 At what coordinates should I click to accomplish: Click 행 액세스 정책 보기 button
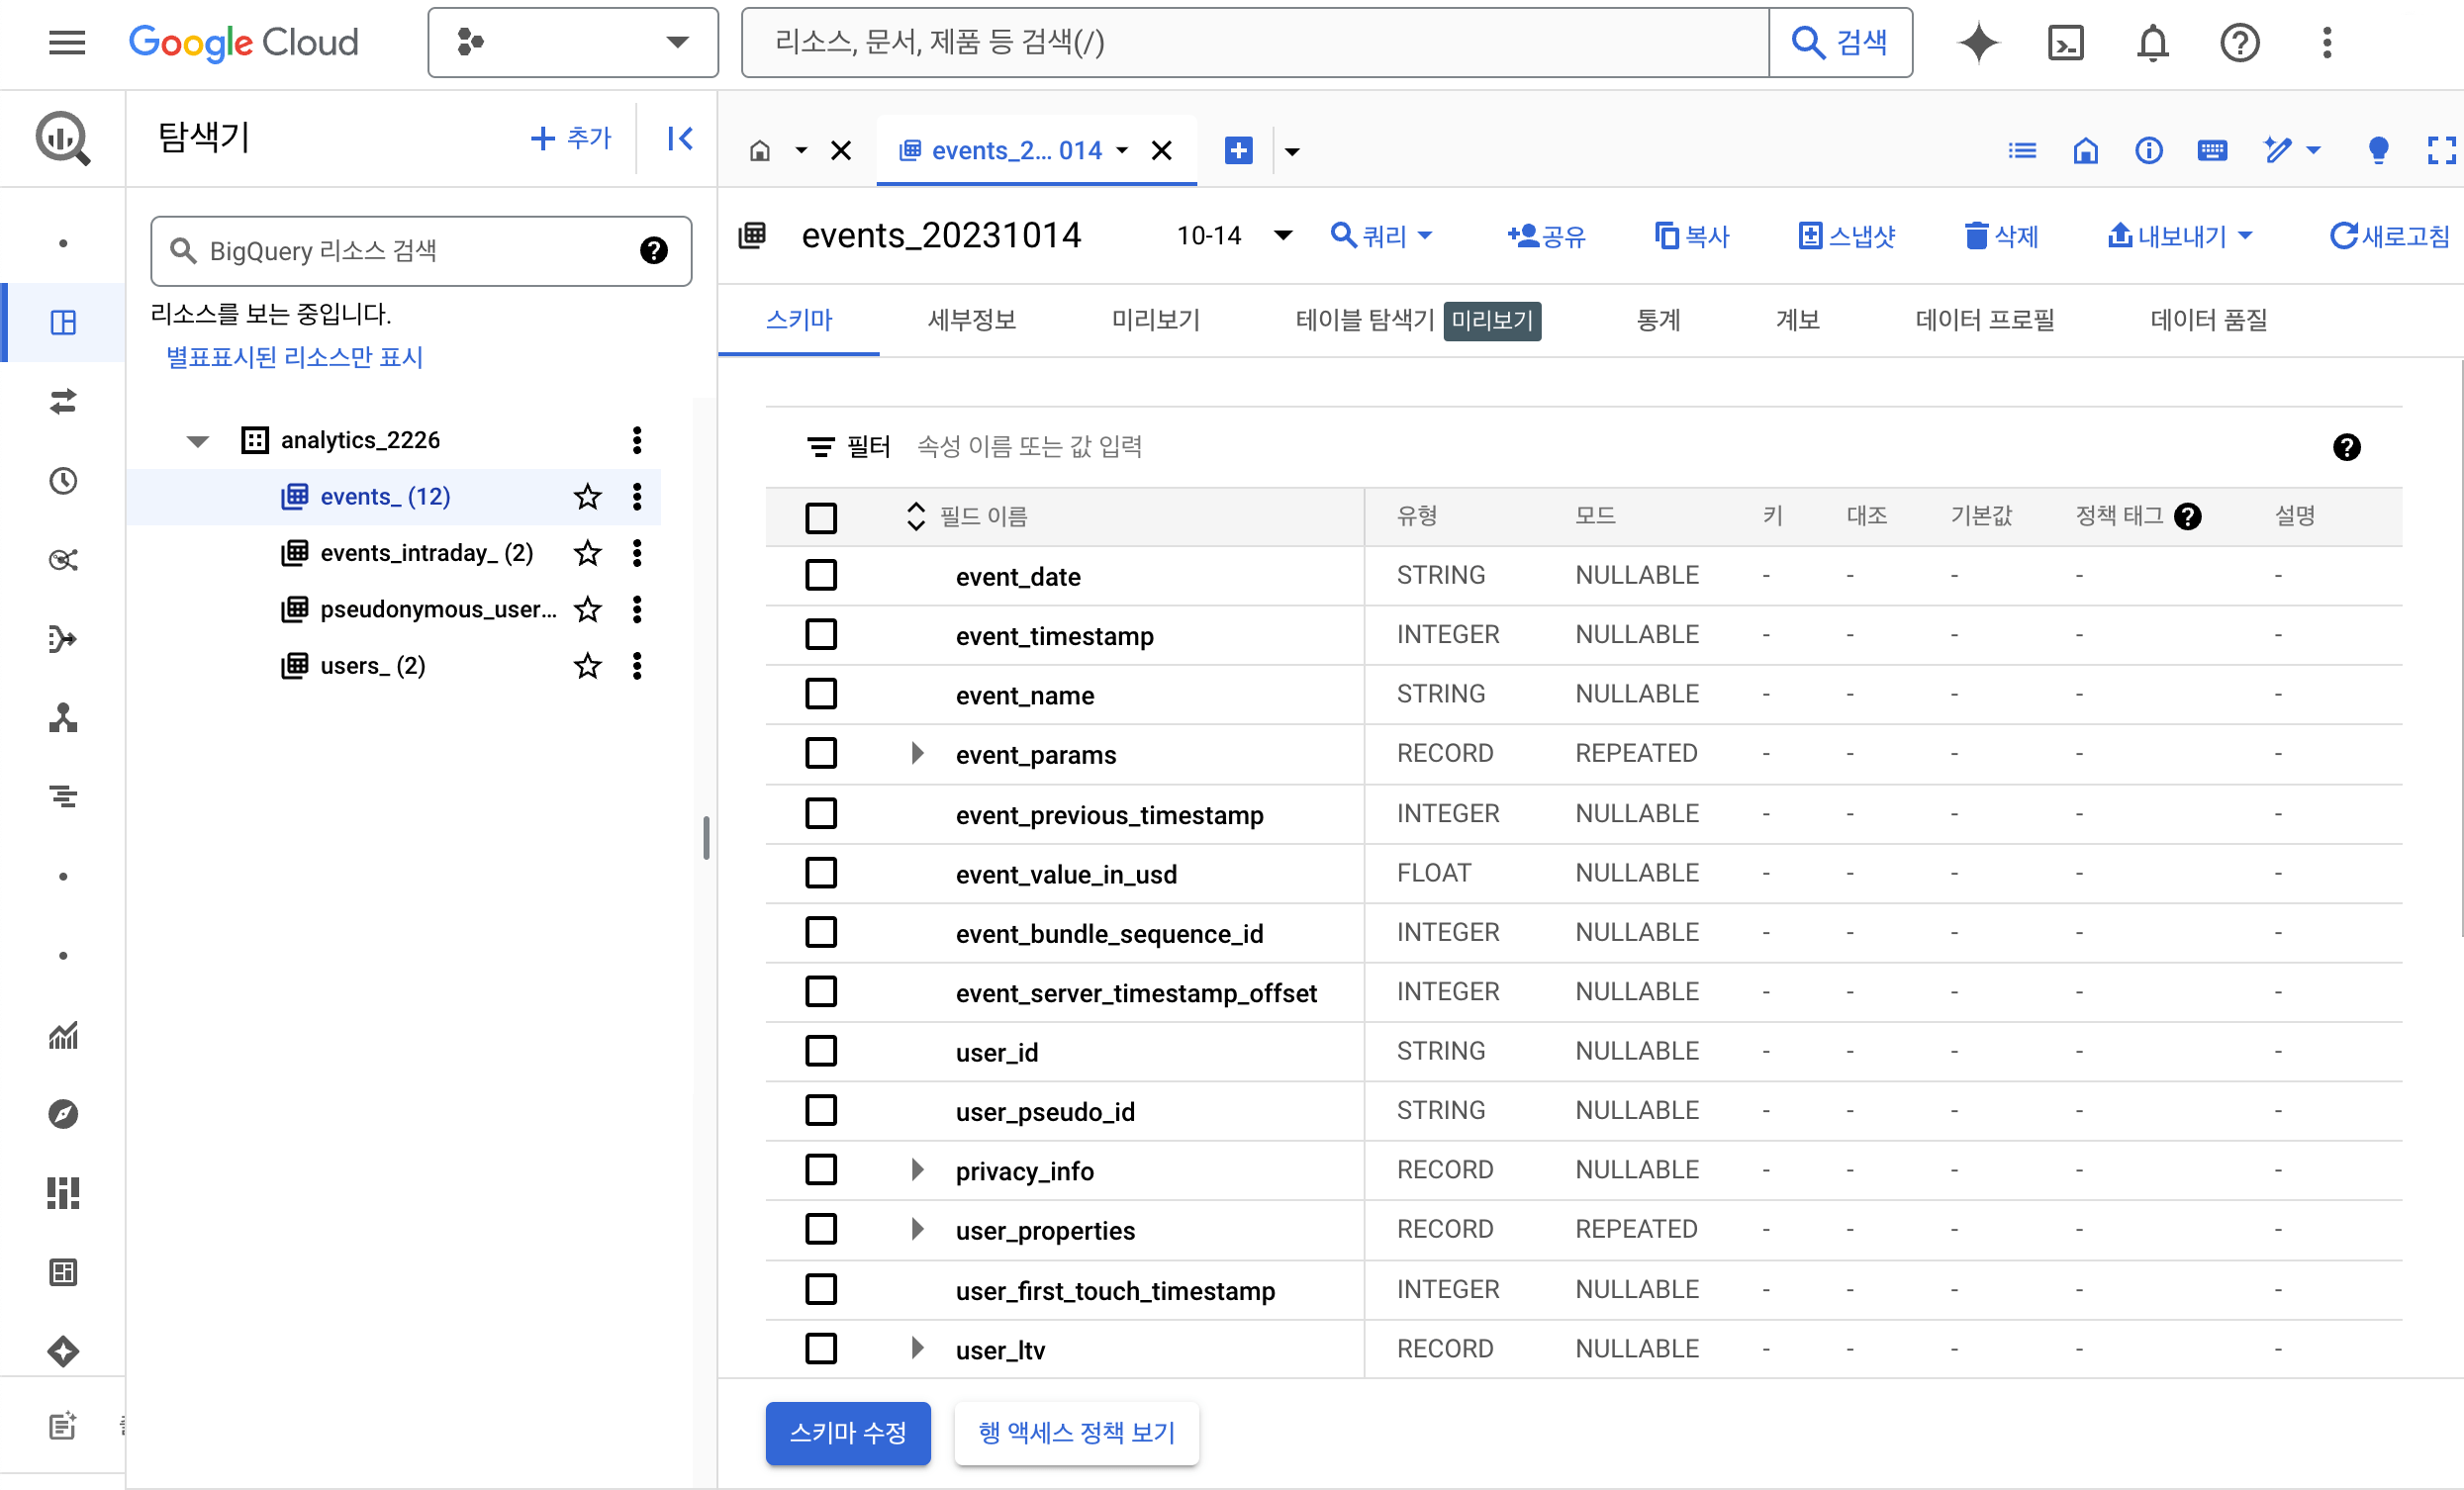point(1077,1433)
